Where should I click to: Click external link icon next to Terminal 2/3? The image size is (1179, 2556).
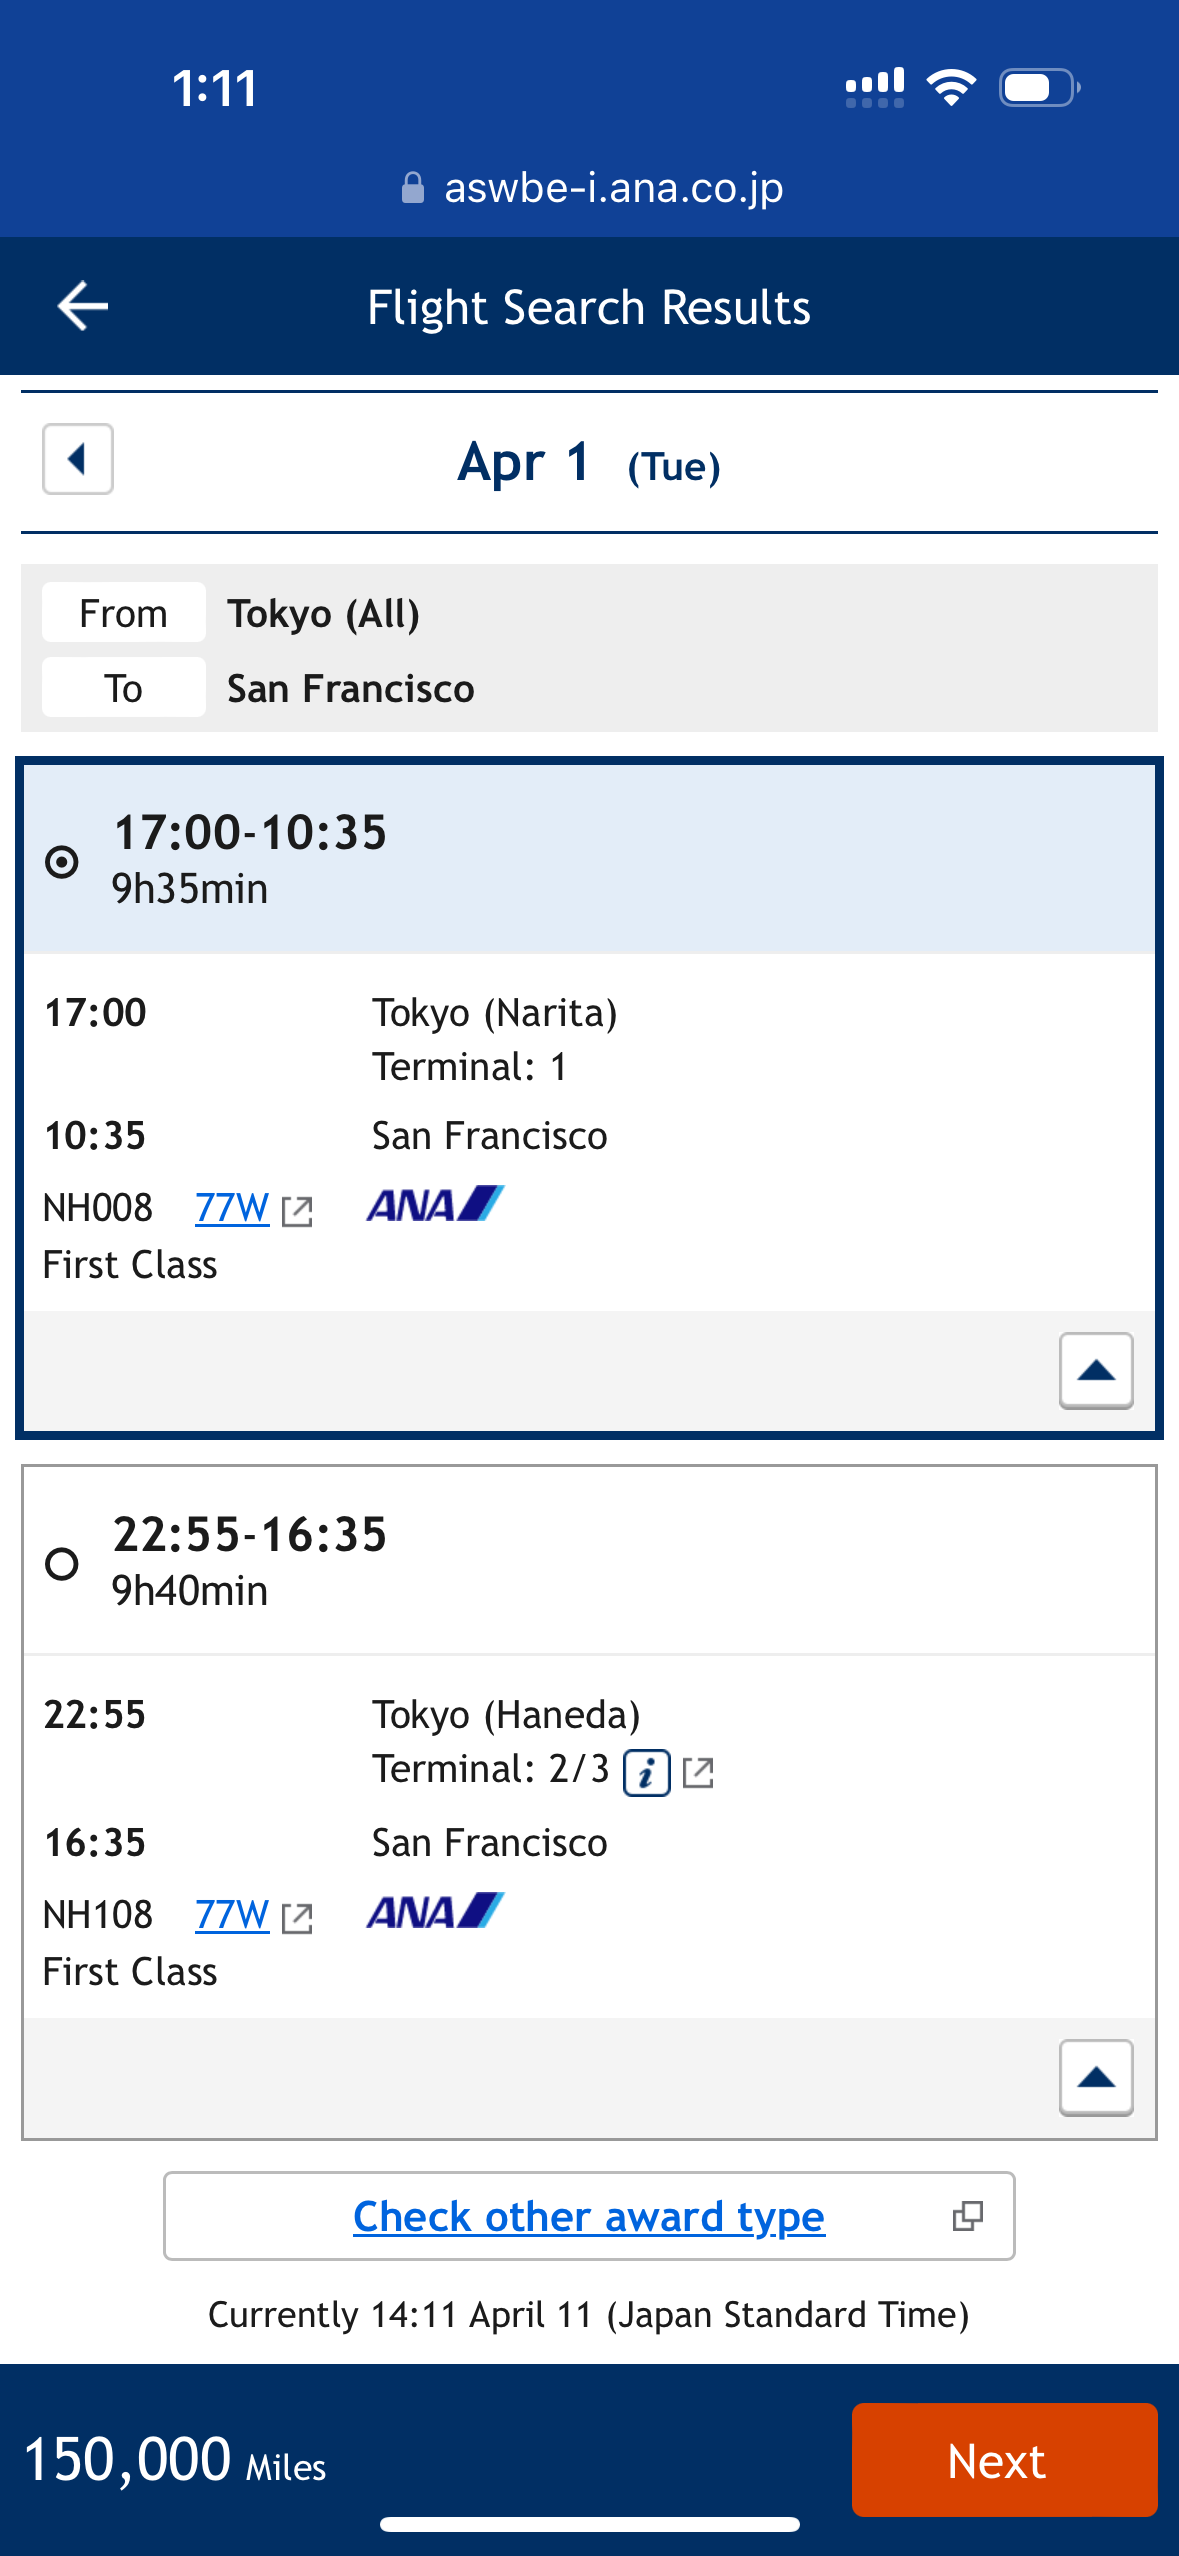698,1773
